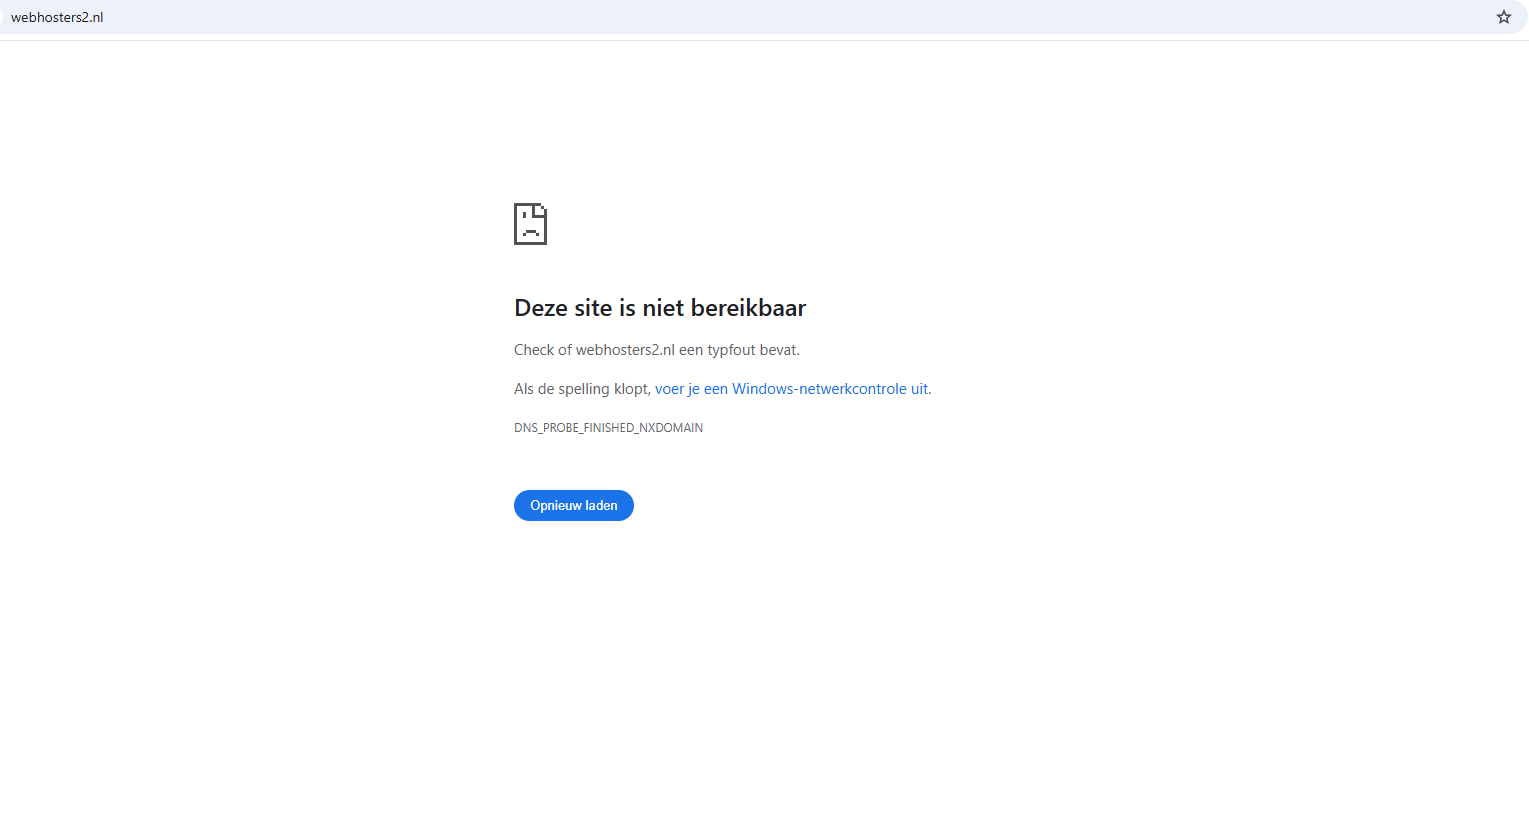Screen dimensions: 1529x836
Task: Click the DNS_PROBE_FINISHED_NXDOMAIN error code
Action: coord(608,427)
